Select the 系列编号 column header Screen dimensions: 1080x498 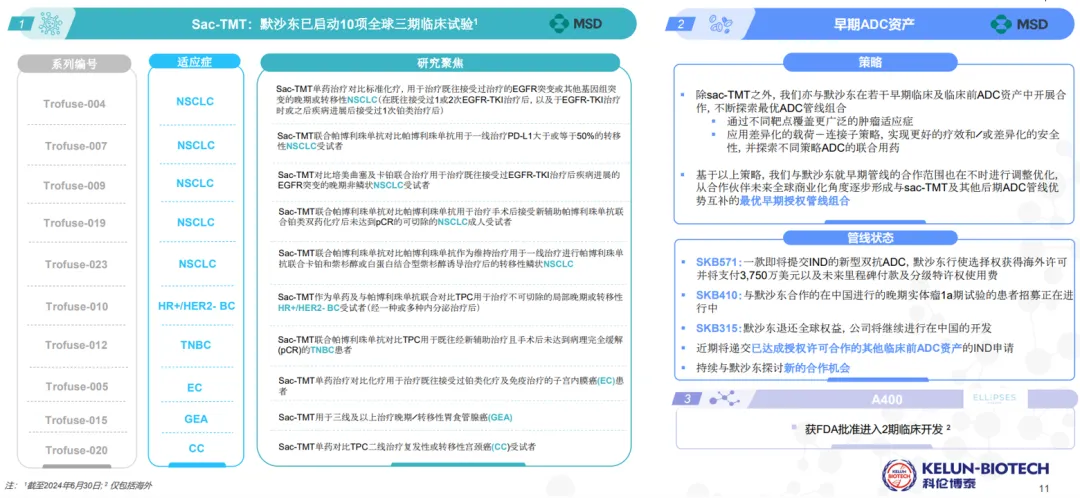point(75,63)
